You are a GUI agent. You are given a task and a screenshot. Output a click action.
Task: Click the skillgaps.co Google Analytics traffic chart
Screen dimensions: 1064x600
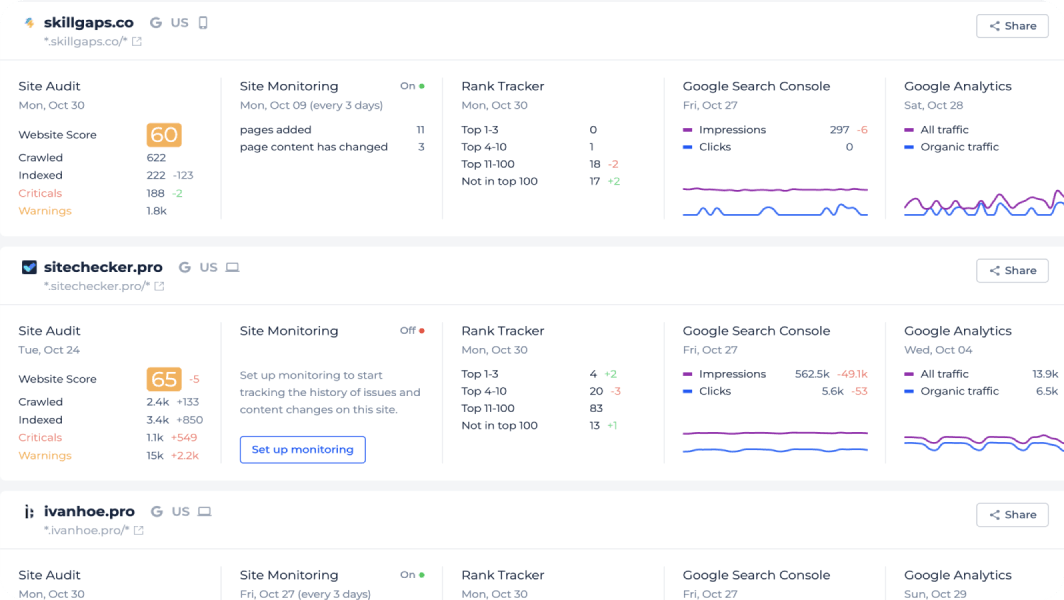[984, 203]
